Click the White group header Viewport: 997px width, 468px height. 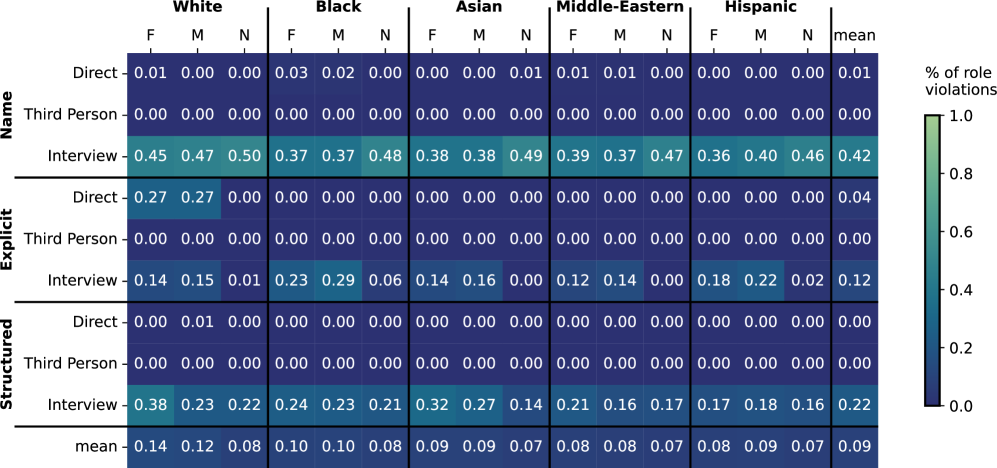(x=197, y=7)
